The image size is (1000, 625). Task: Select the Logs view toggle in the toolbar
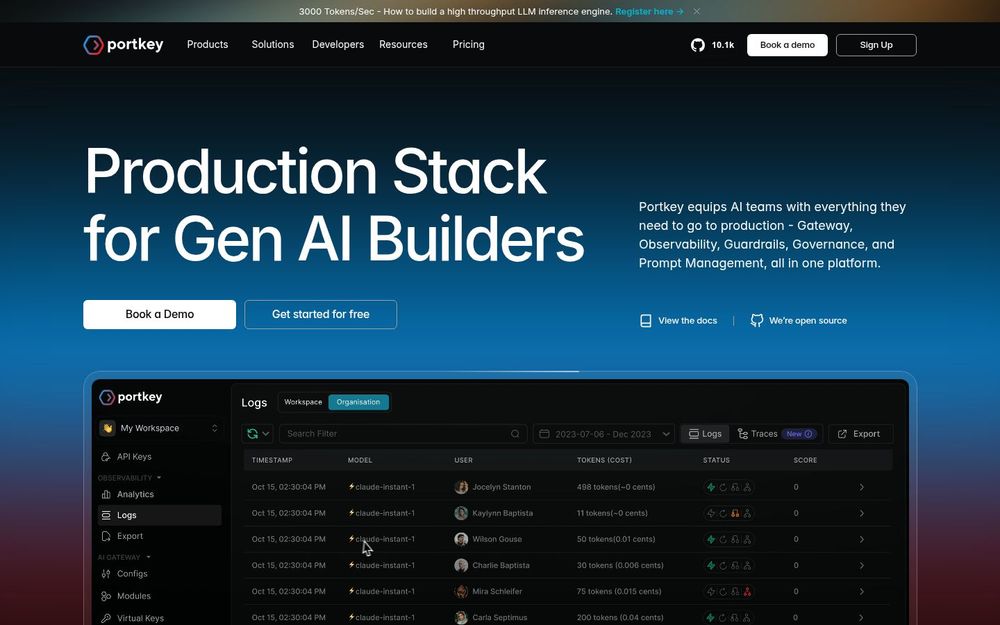(705, 434)
